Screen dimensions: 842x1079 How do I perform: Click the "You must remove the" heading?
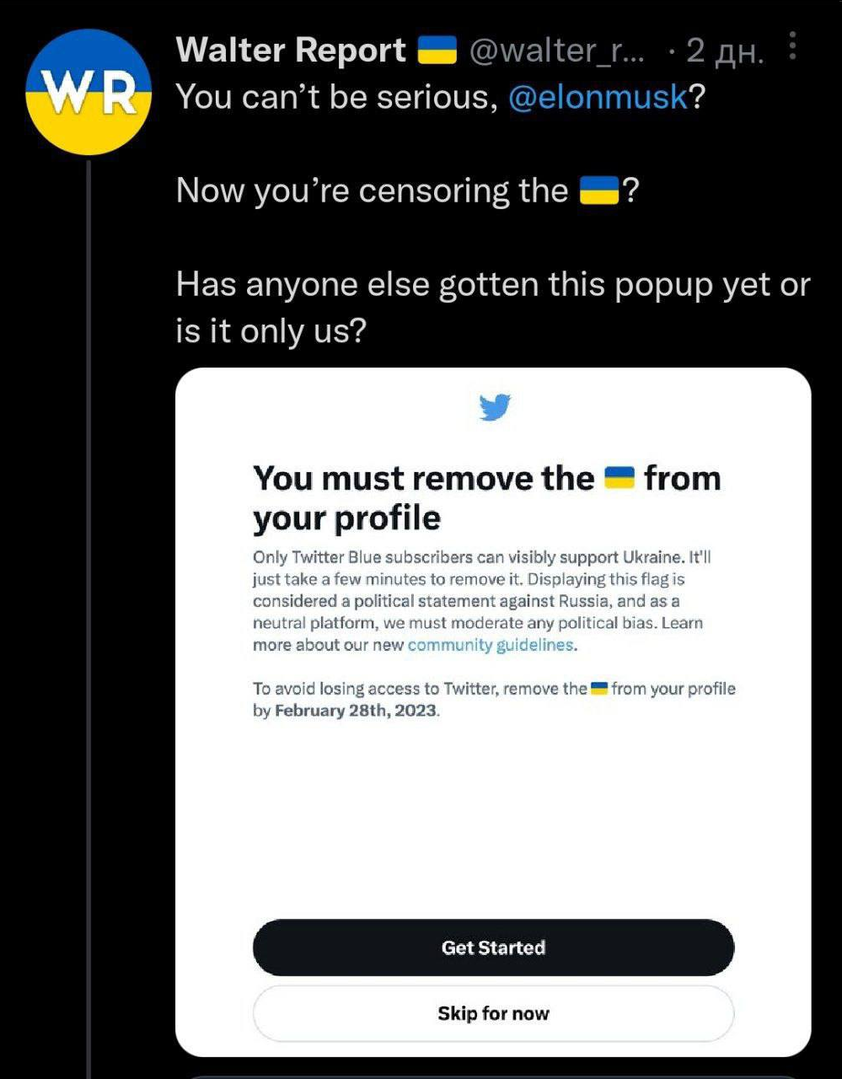pyautogui.click(x=423, y=479)
